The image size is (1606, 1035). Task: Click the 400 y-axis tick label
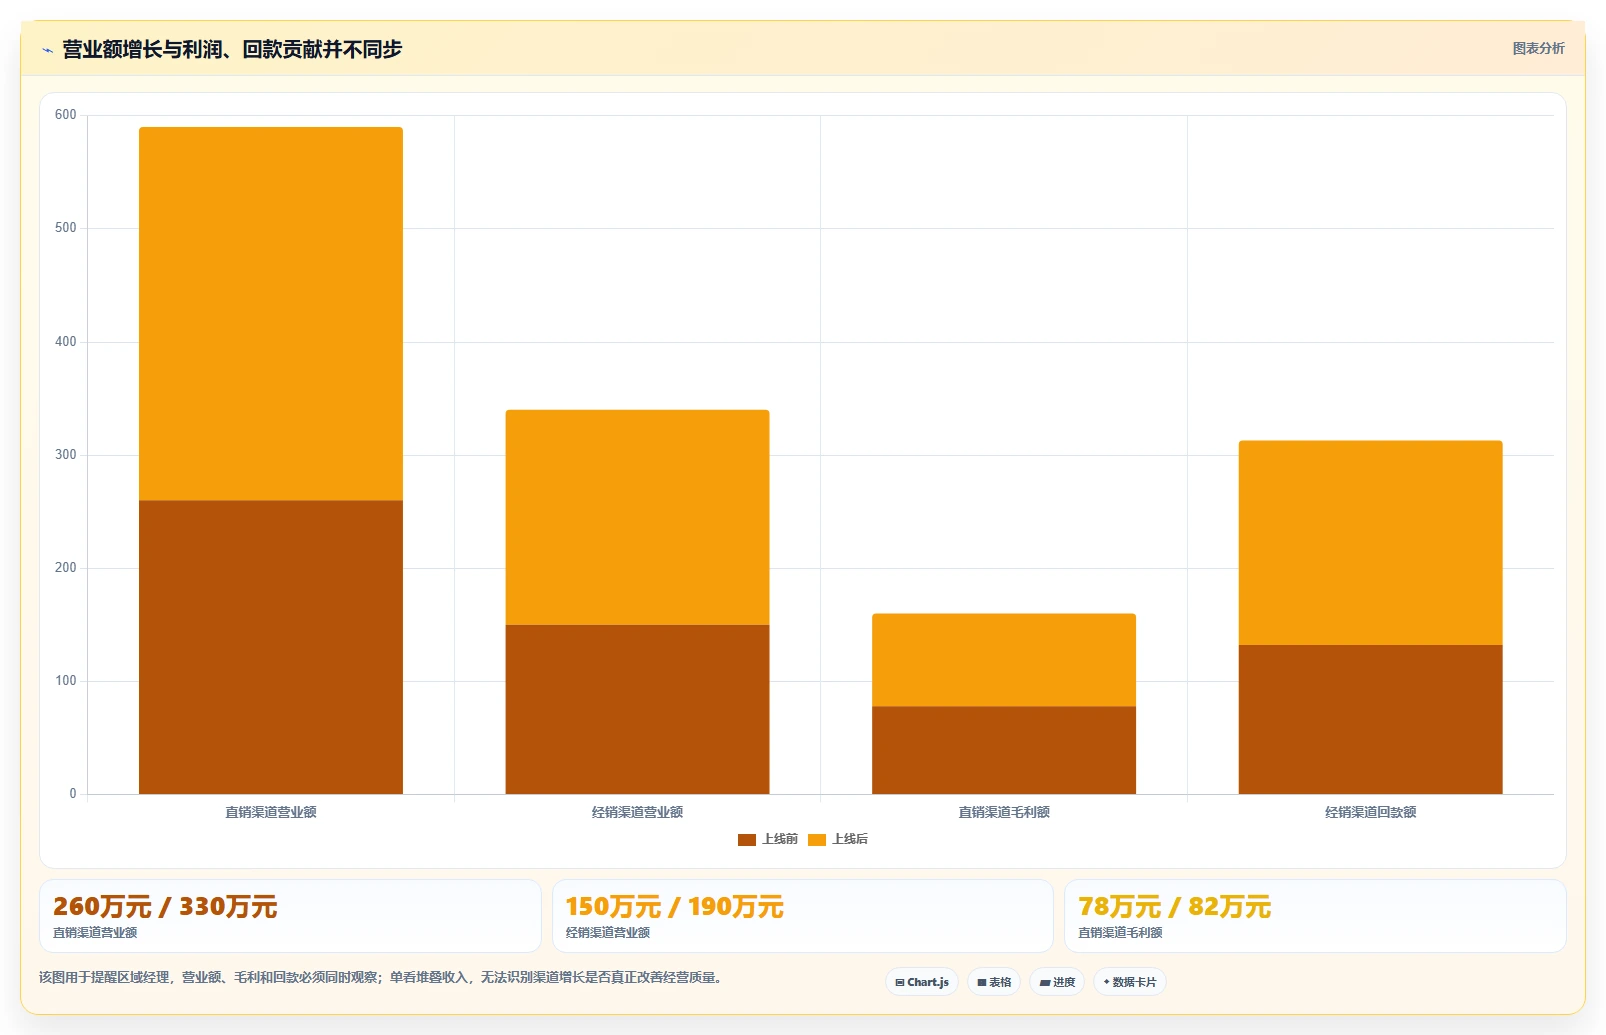point(66,342)
